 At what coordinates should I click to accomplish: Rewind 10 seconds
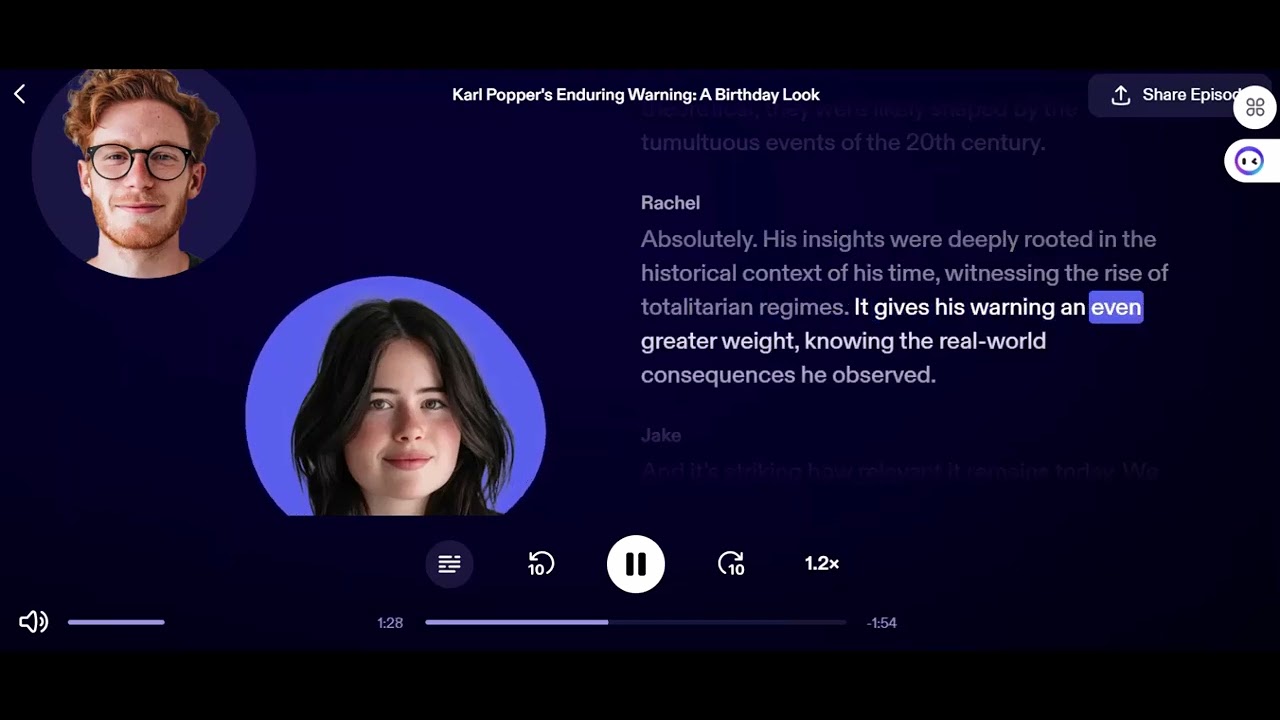[x=541, y=564]
